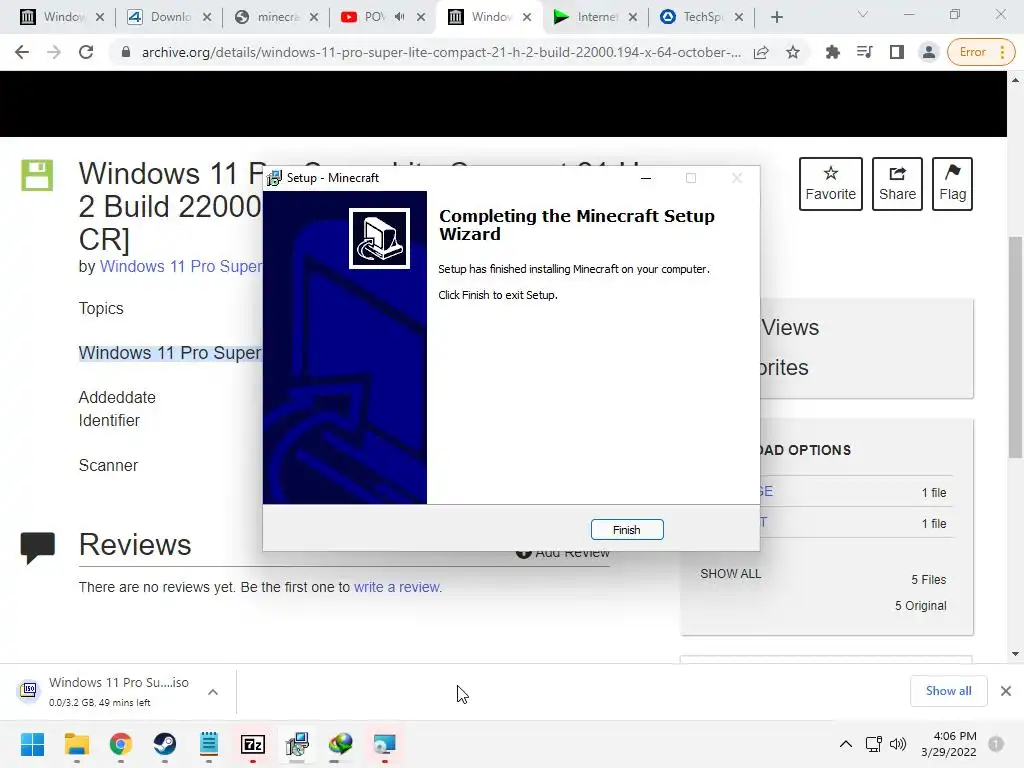Click the wizard installer image icon
This screenshot has width=1024, height=768.
(x=379, y=238)
